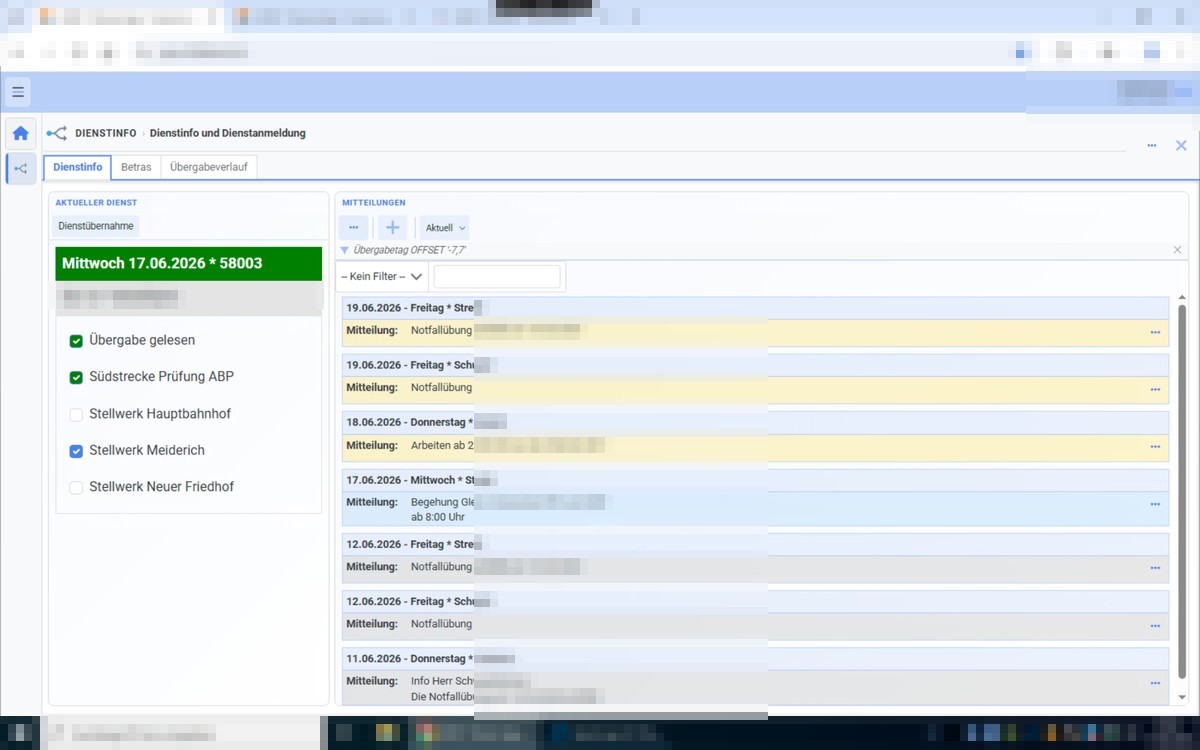The image size is (1200, 750).
Task: Uncheck Übergabe gelesen checkbox
Action: (76, 341)
